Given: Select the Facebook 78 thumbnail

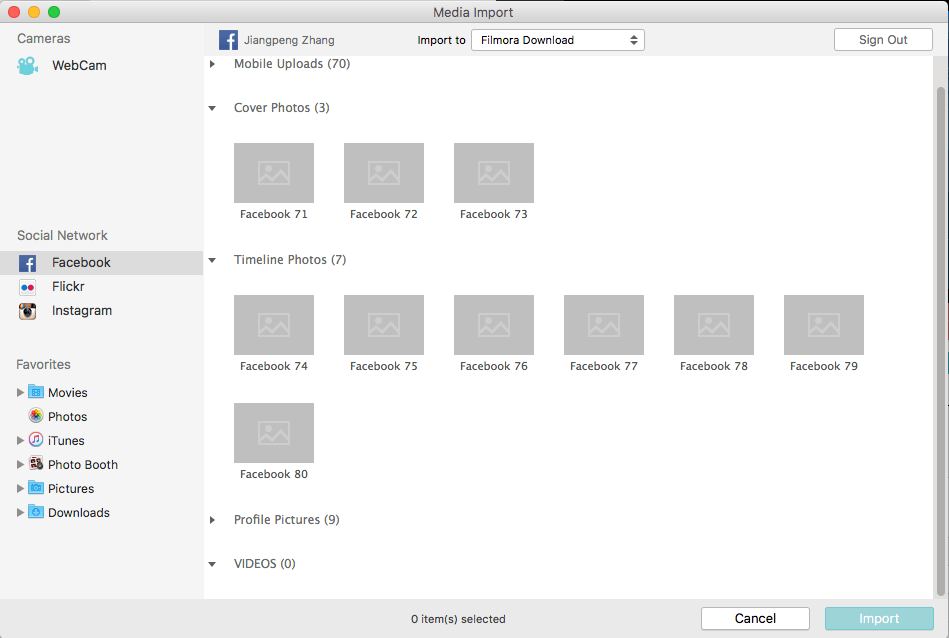Looking at the screenshot, I should tap(714, 325).
